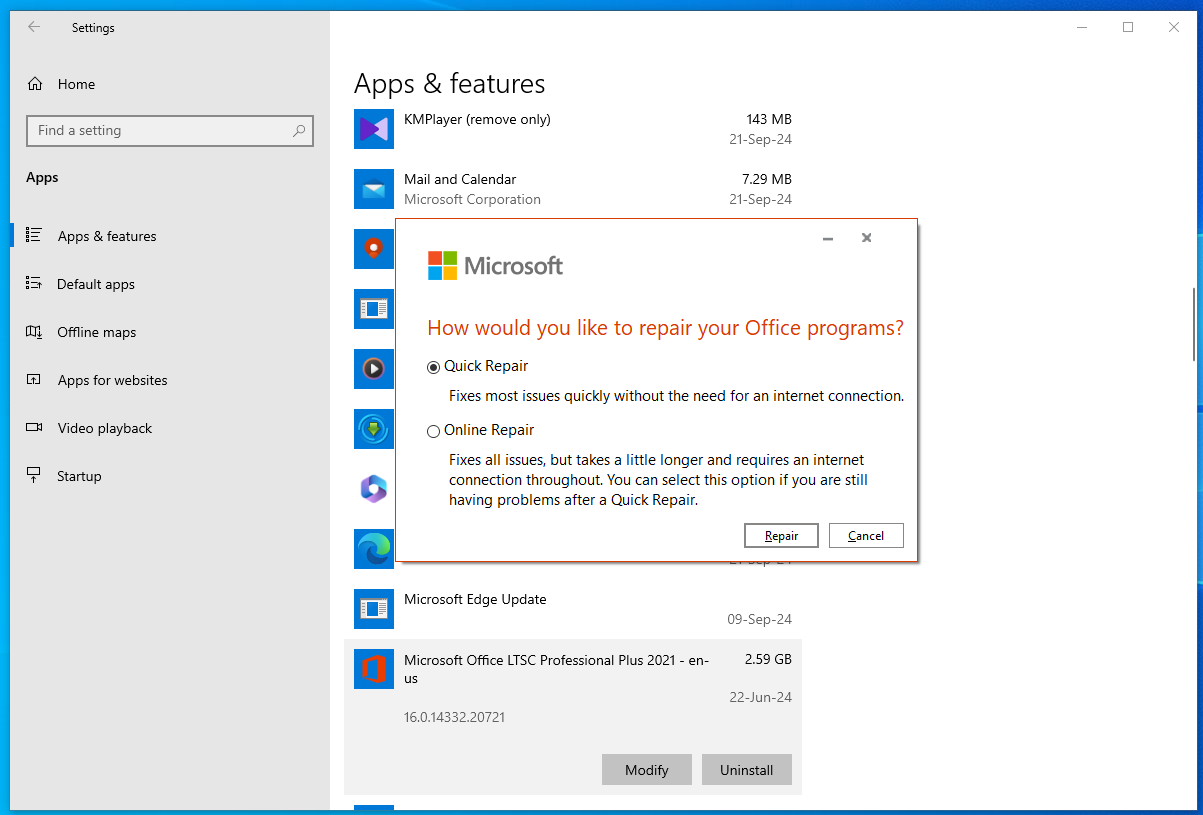
Task: Click the magnifier icon in the search box
Action: click(299, 130)
